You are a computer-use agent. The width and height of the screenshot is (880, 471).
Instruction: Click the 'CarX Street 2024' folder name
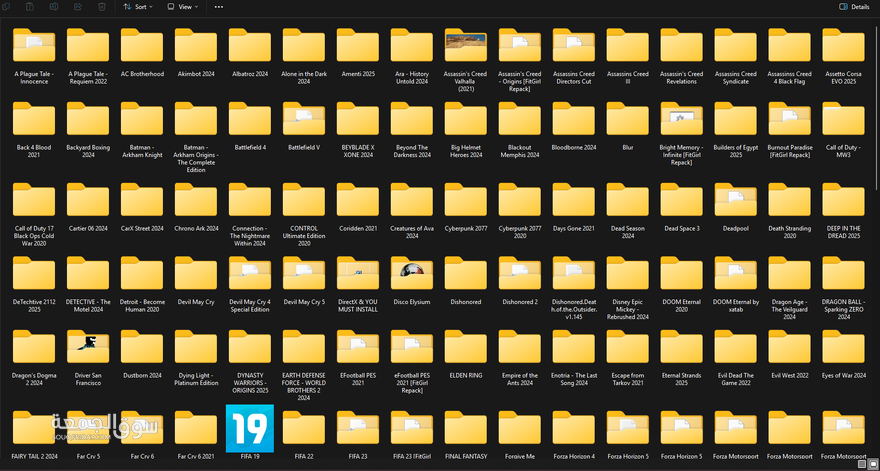(142, 228)
